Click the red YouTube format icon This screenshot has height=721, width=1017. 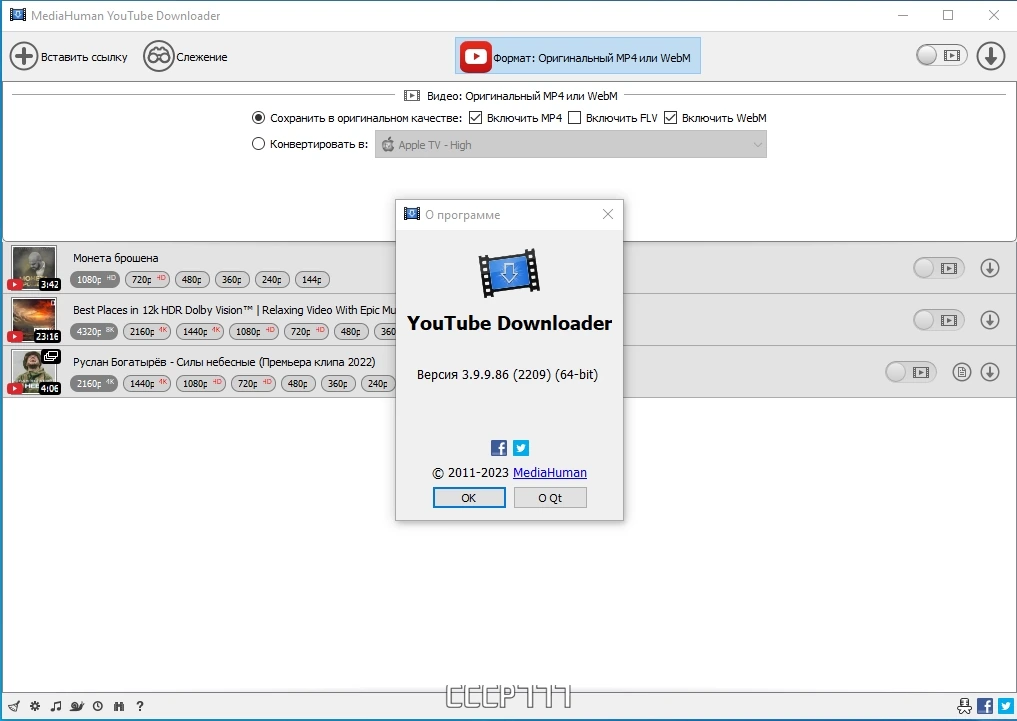coord(475,56)
